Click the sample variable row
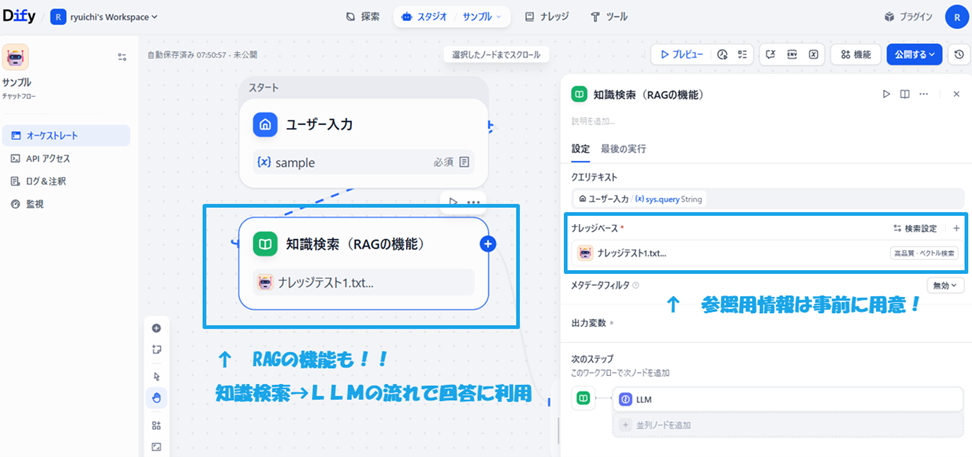972x457 pixels. [363, 162]
